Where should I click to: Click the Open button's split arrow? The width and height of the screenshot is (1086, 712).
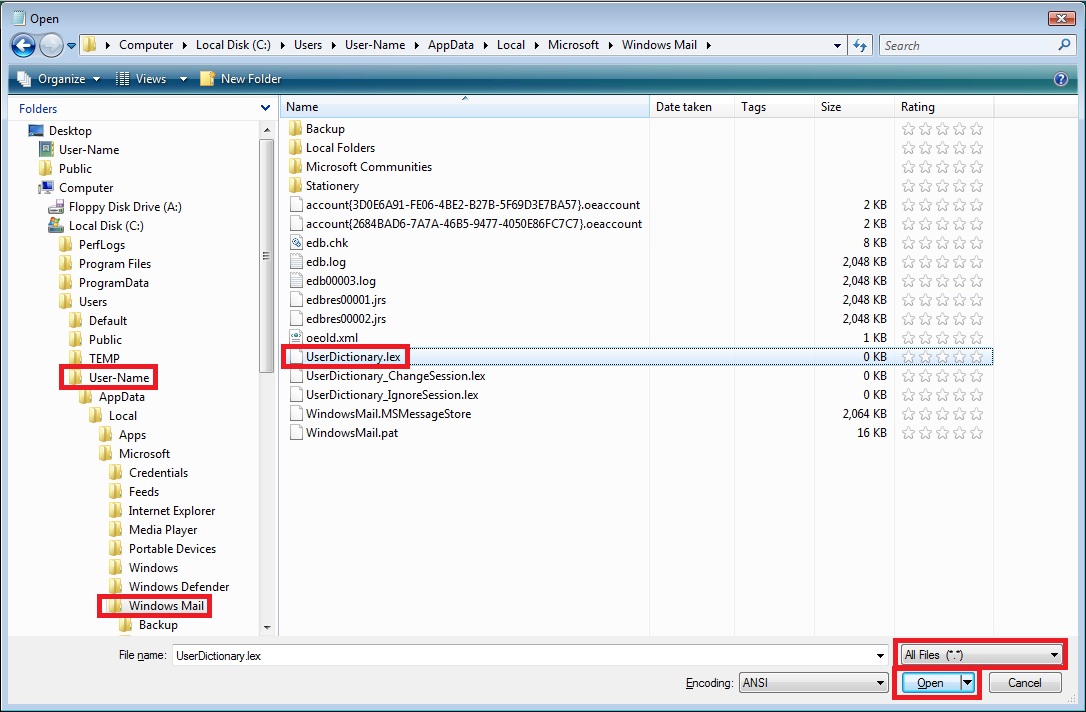(968, 683)
